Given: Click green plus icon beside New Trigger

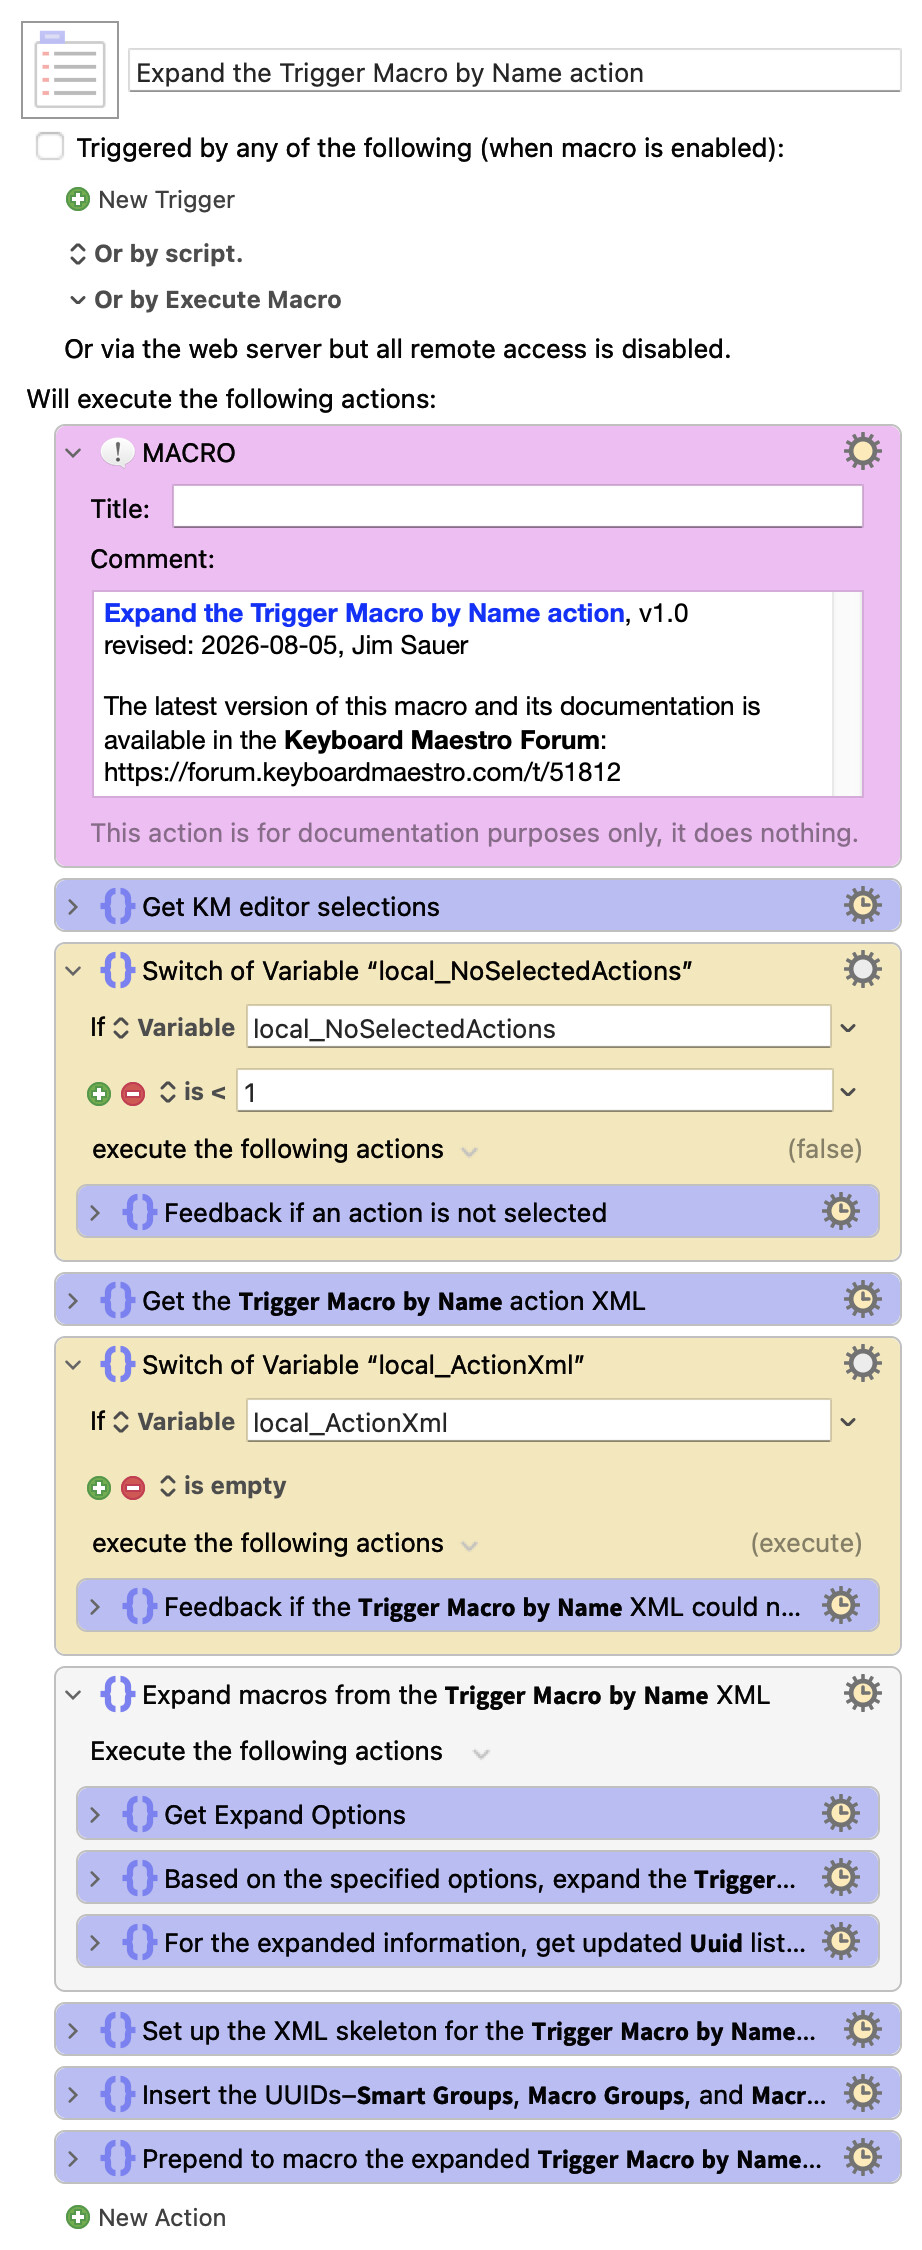Looking at the screenshot, I should point(78,200).
